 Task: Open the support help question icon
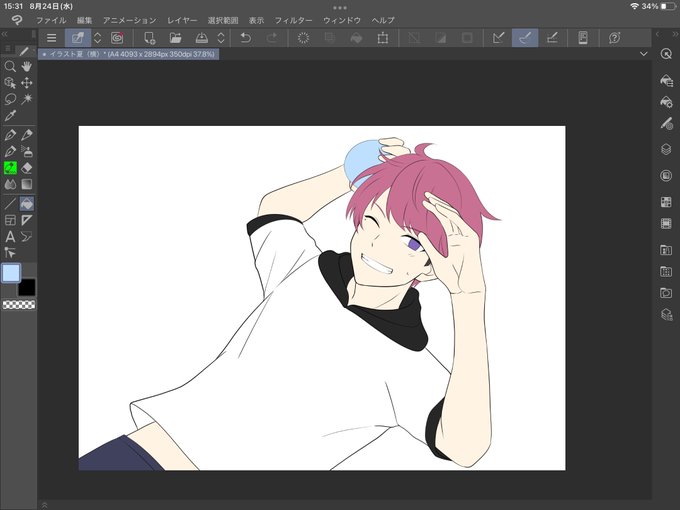click(614, 38)
